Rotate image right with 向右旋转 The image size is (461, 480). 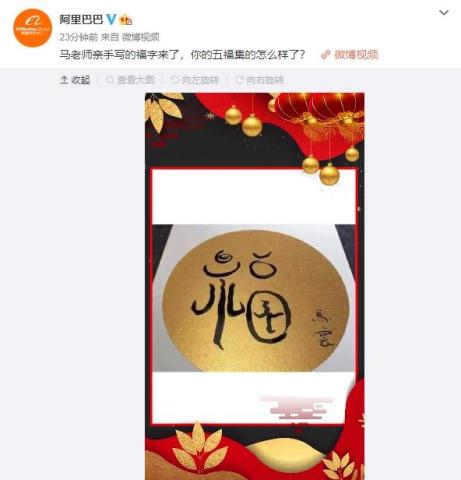pyautogui.click(x=259, y=80)
